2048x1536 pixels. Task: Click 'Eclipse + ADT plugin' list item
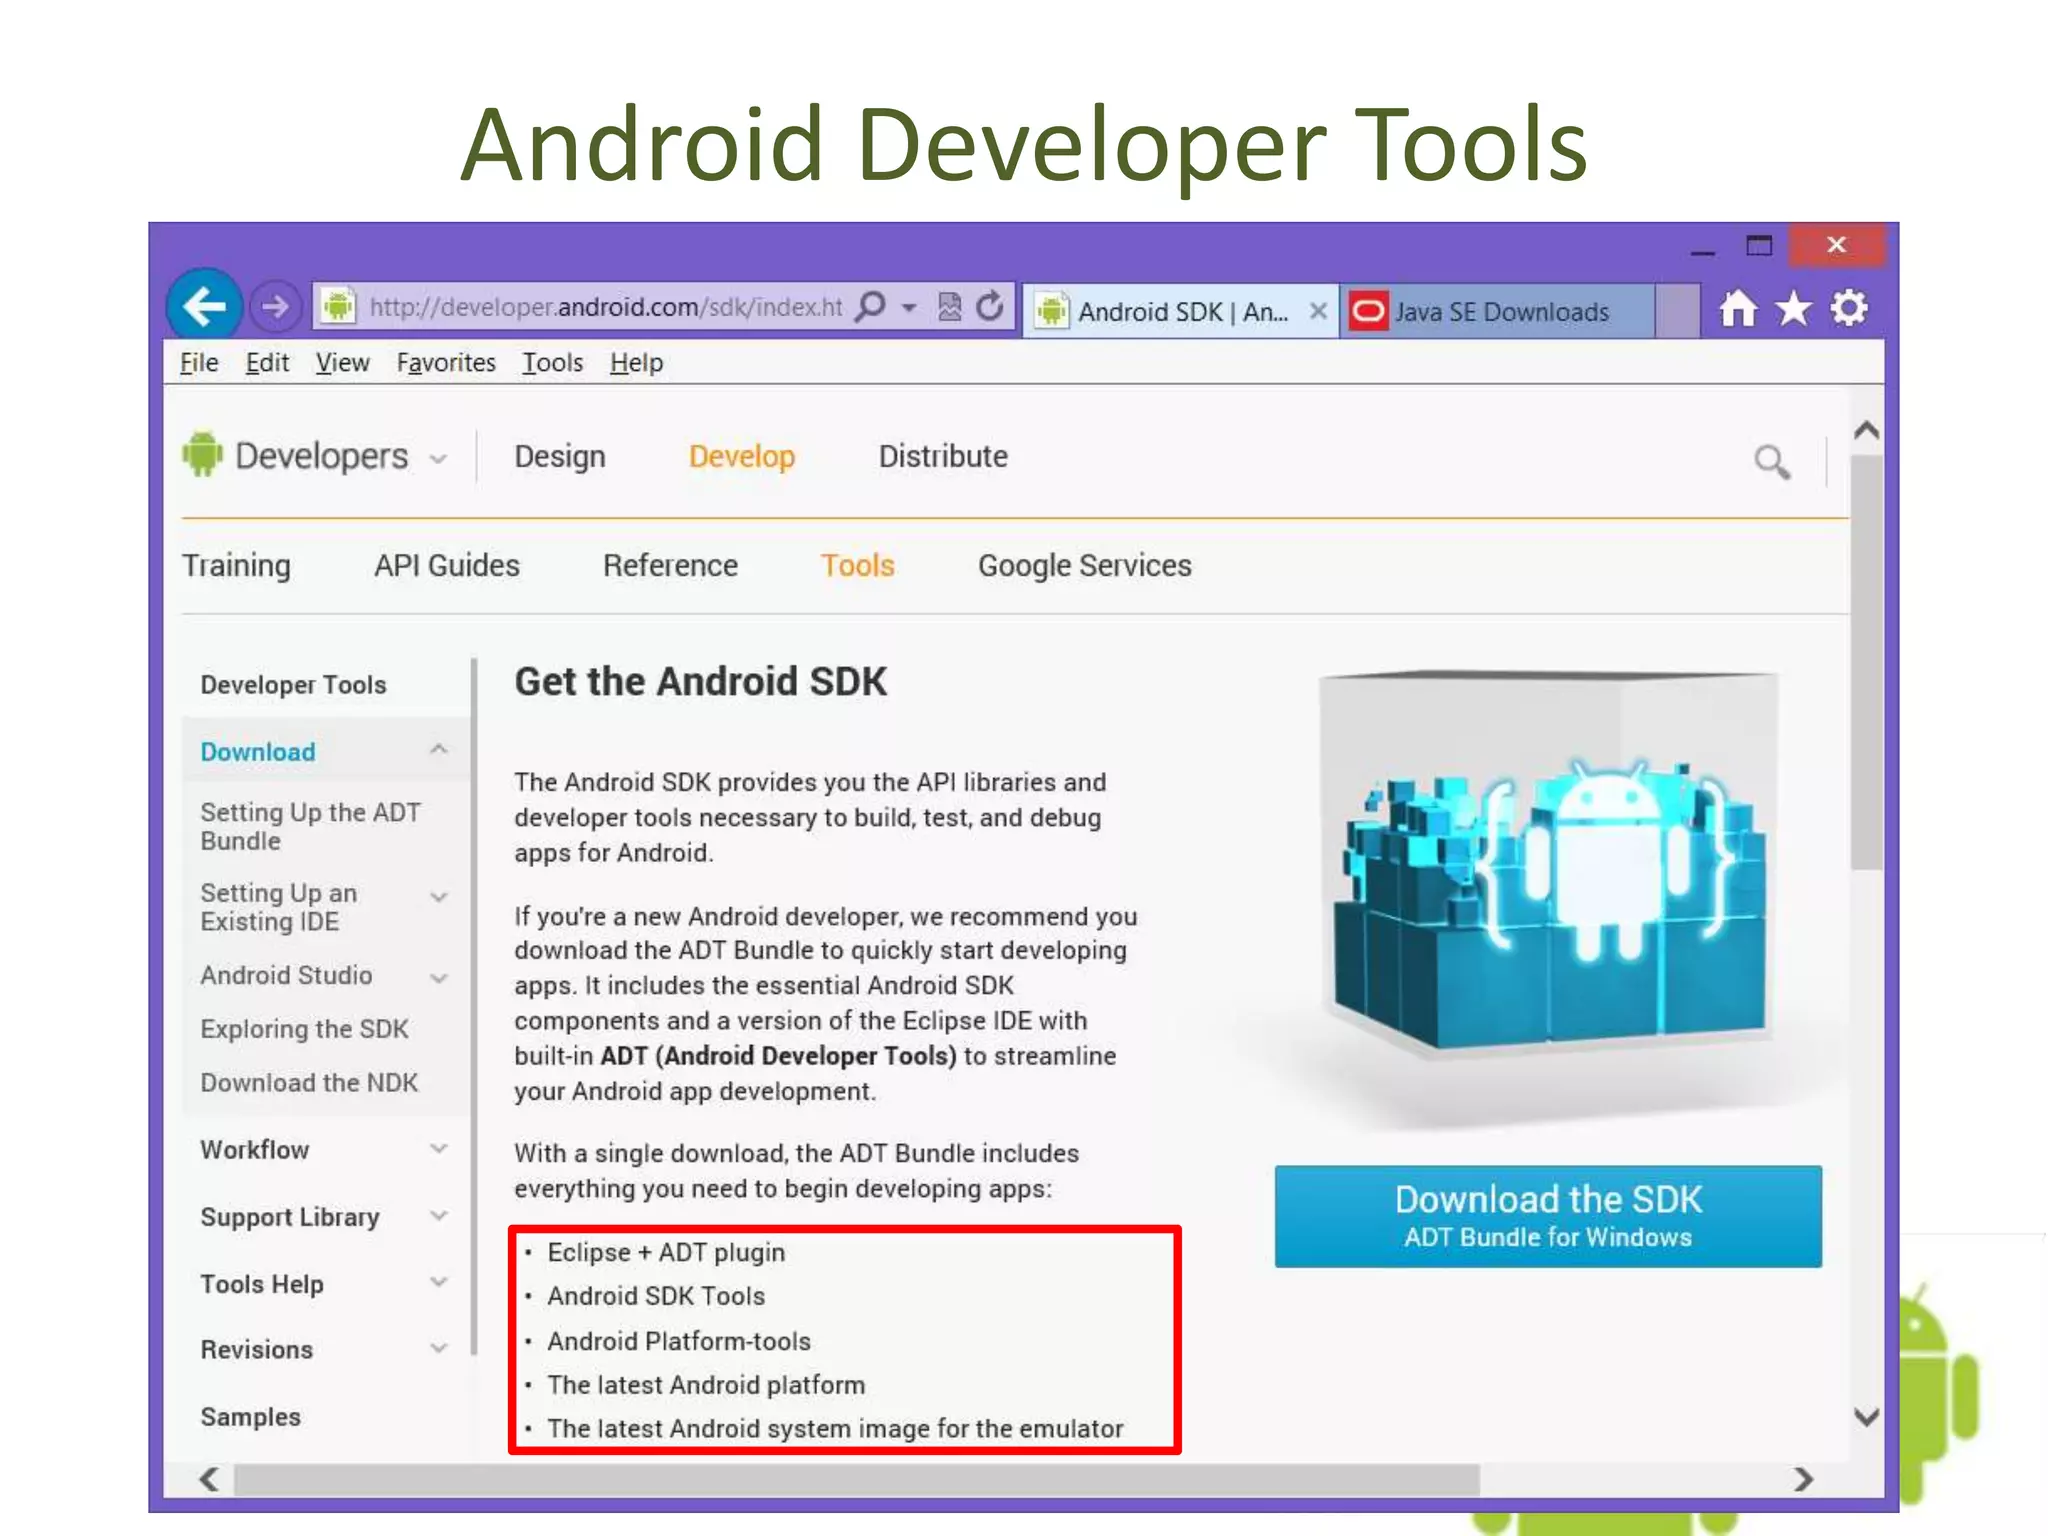(666, 1252)
